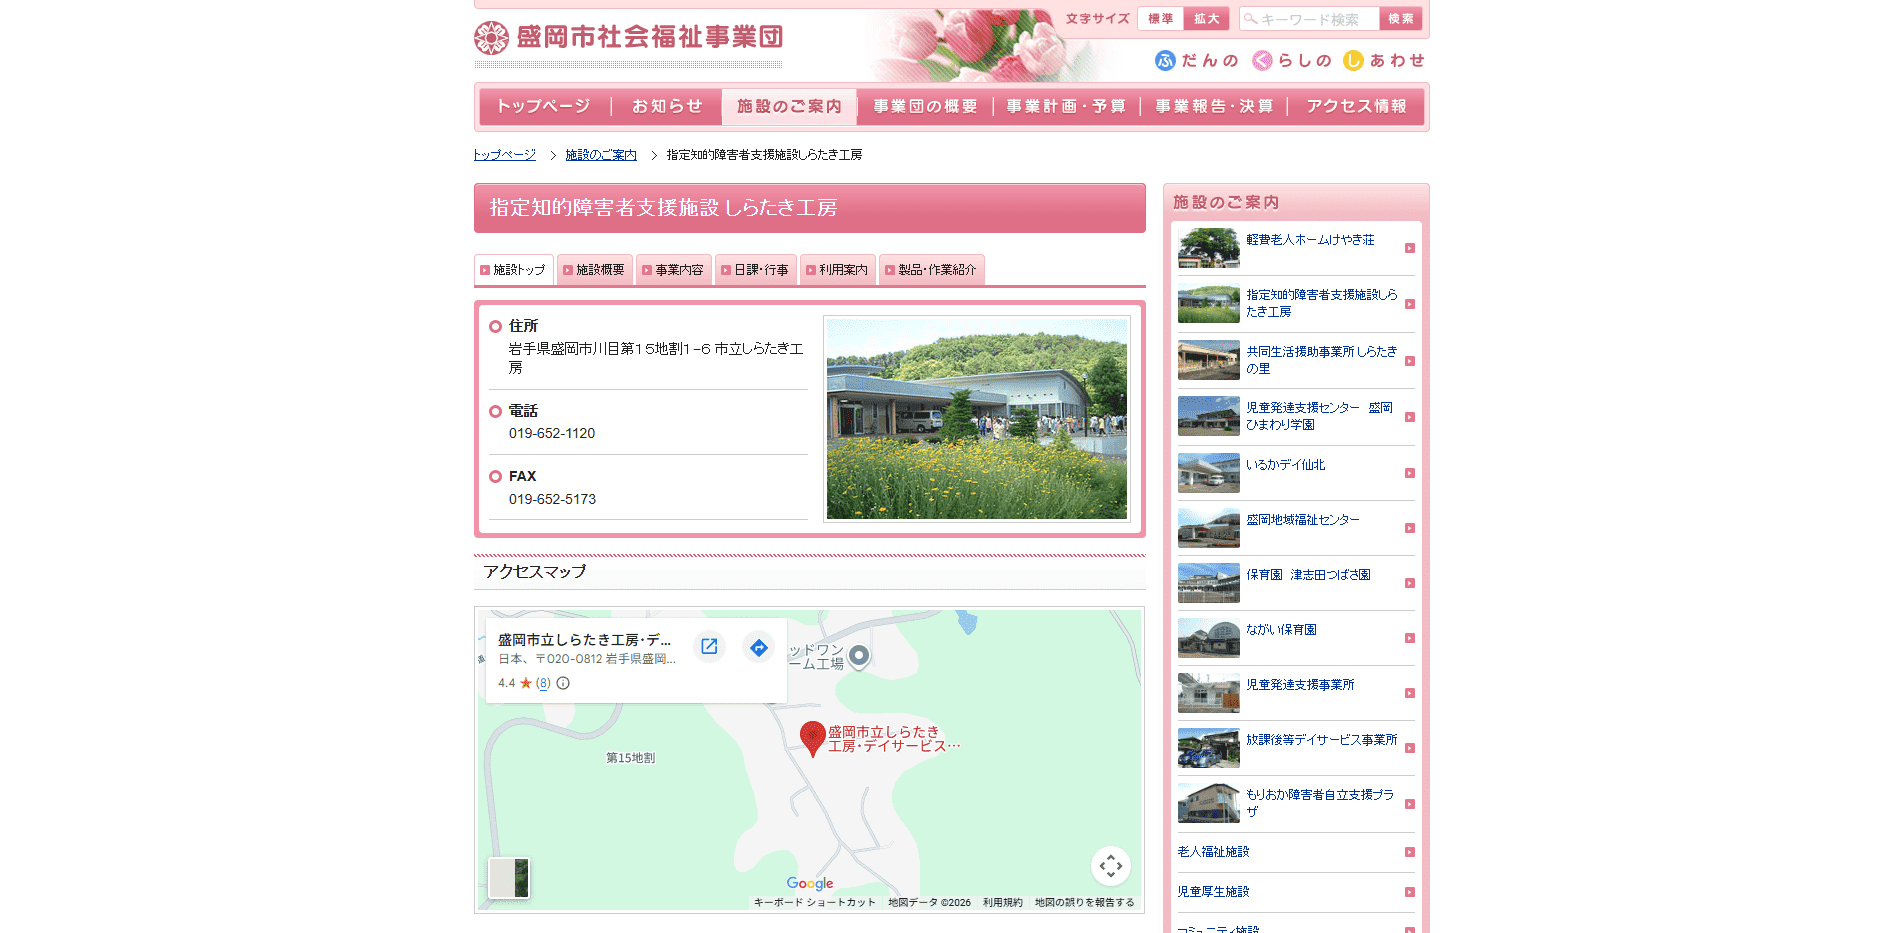Screen dimensions: 1904x933
Task: Switch to the 日課・行事 tab
Action: (x=755, y=270)
